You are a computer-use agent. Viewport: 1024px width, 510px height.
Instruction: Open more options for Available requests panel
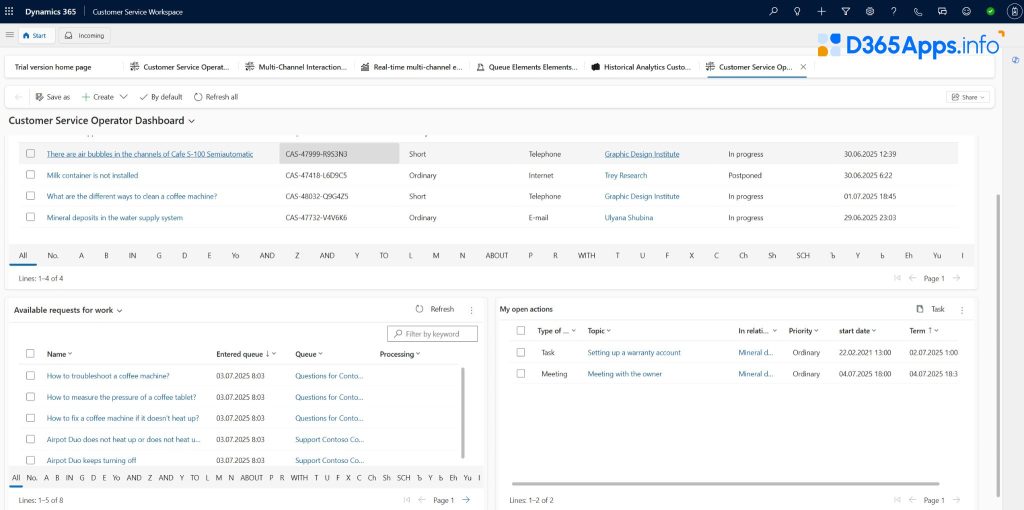click(472, 310)
